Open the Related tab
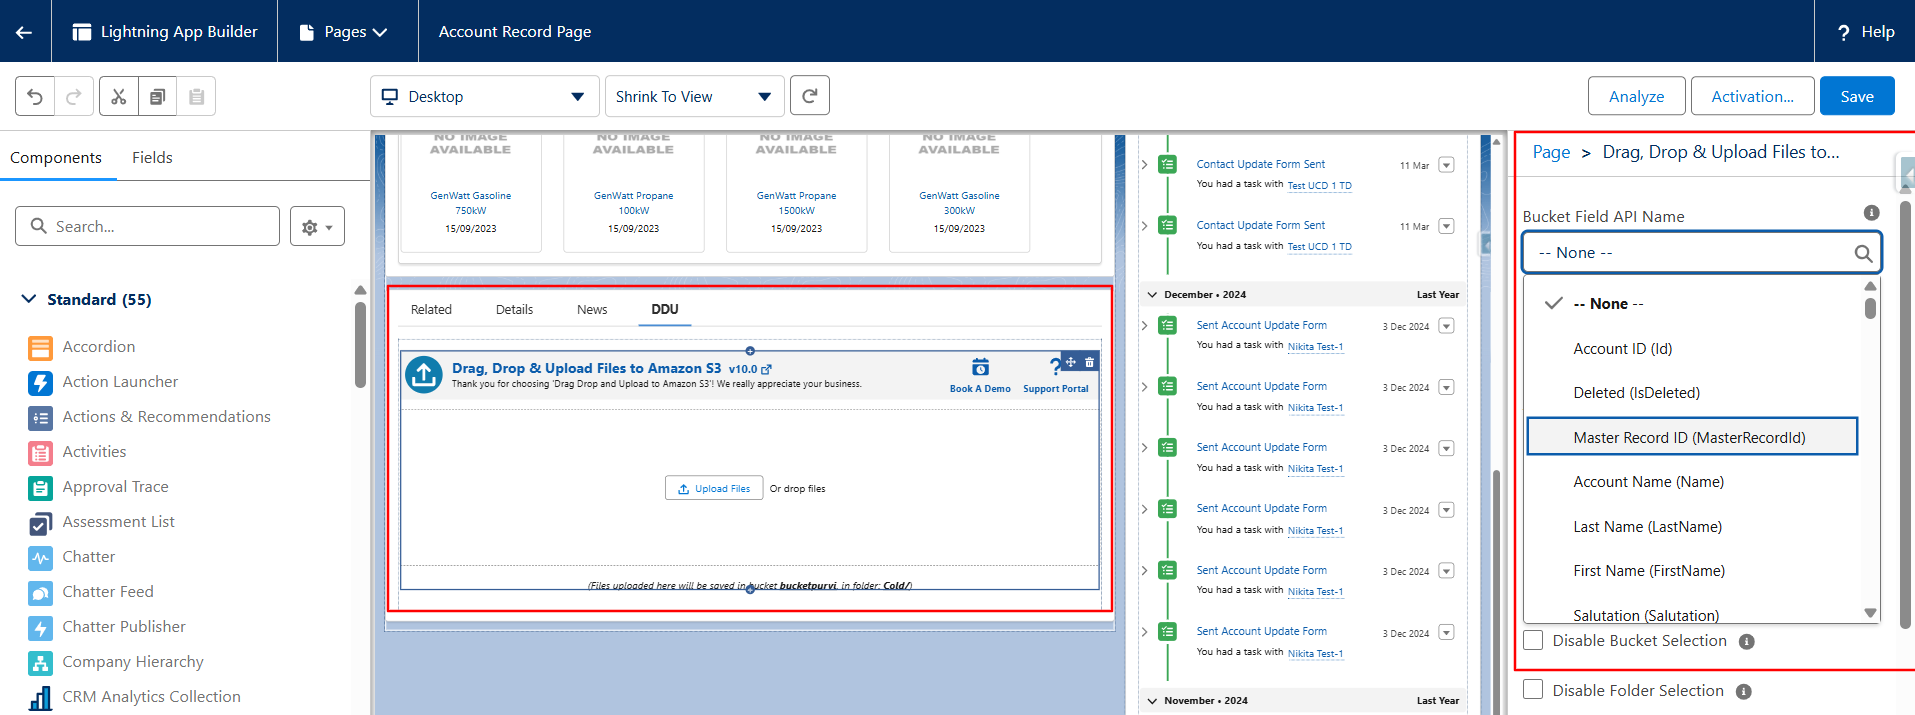1915x715 pixels. coord(431,310)
